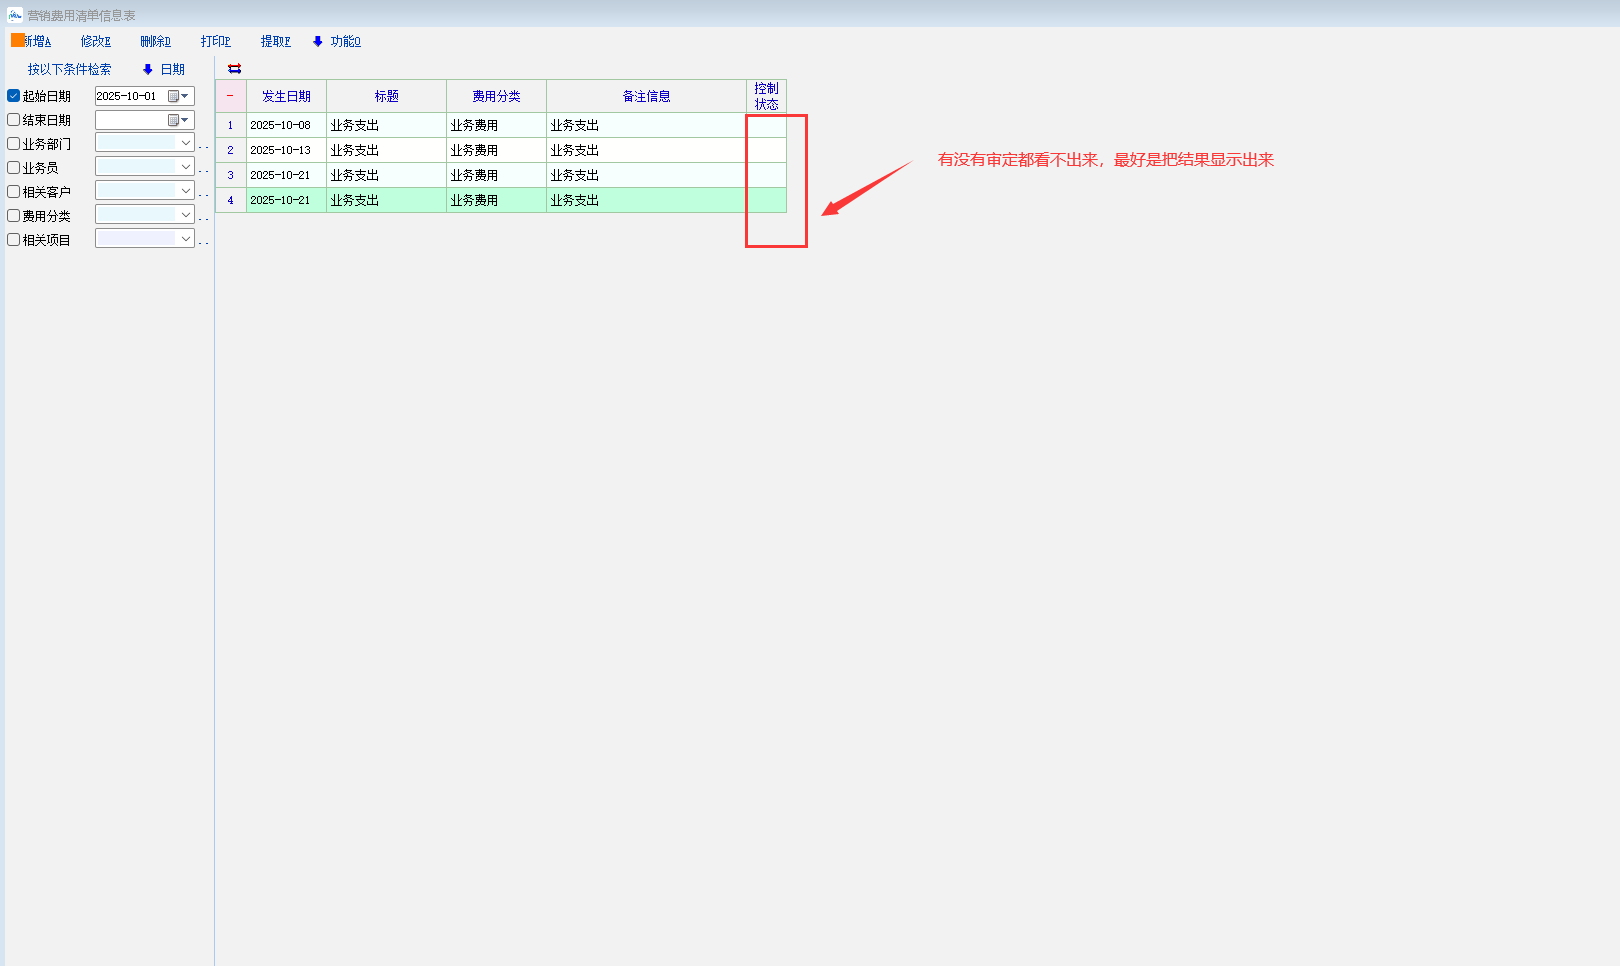Screen dimensions: 1620x966
Task: Expand the 费用分类 dropdown
Action: [x=185, y=215]
